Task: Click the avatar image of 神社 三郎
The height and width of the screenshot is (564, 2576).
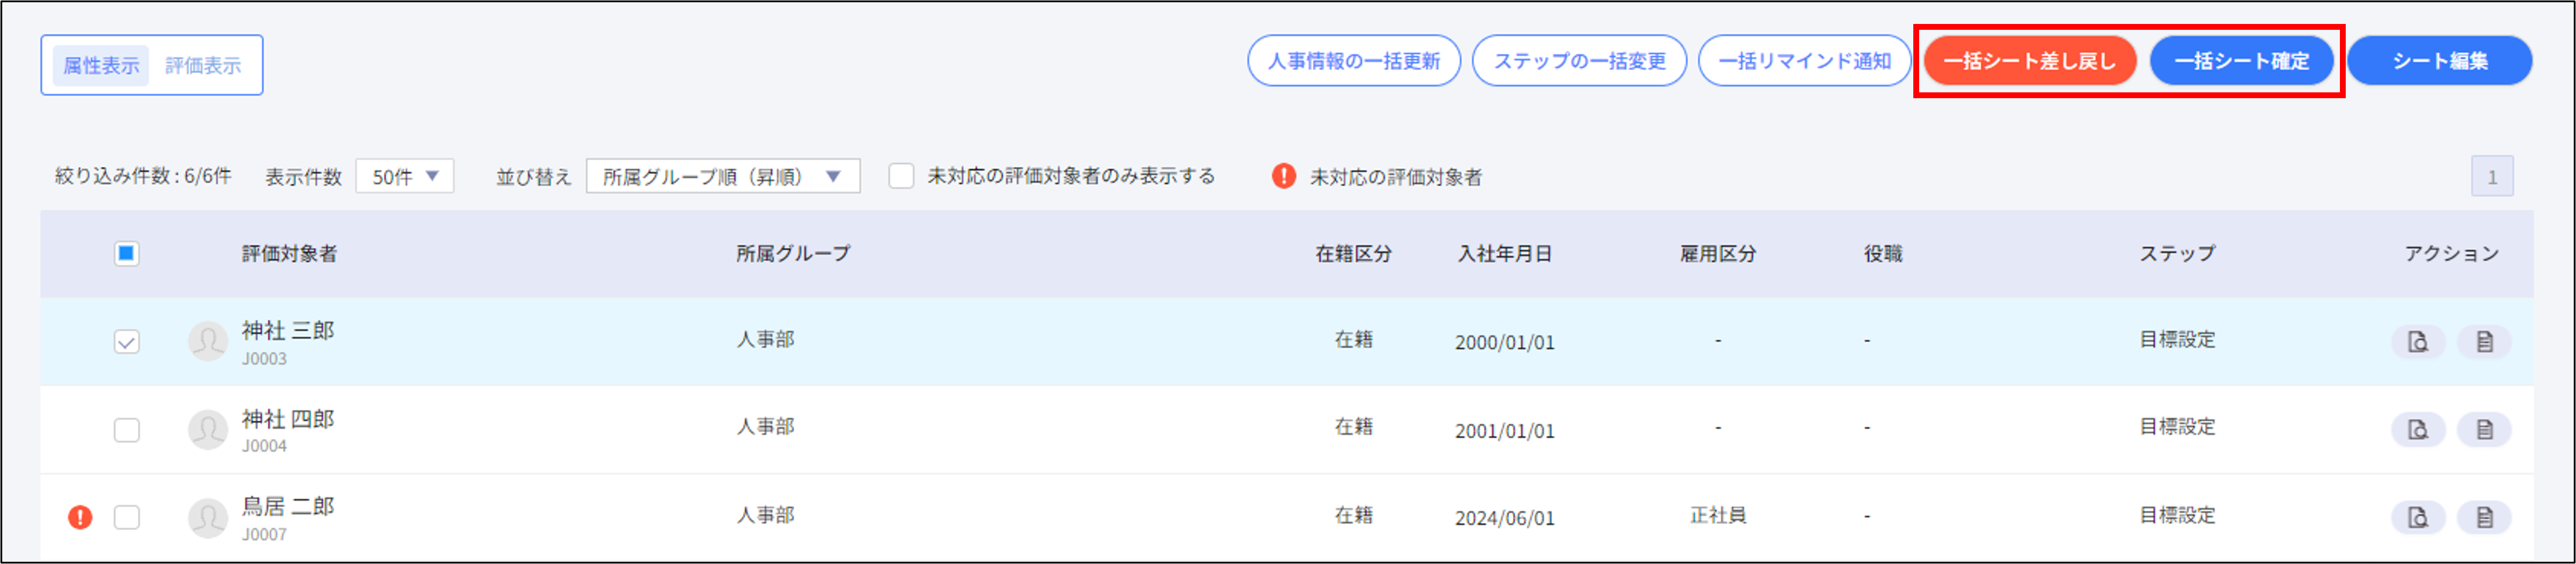Action: pyautogui.click(x=208, y=340)
